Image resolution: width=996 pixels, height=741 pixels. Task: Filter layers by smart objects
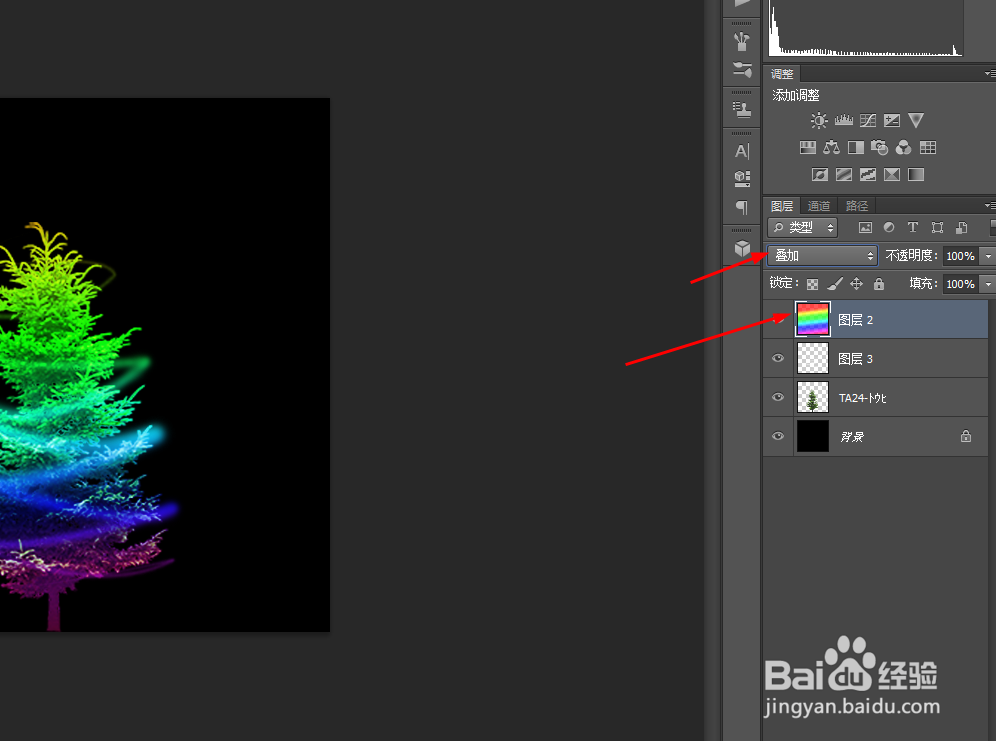coord(961,227)
